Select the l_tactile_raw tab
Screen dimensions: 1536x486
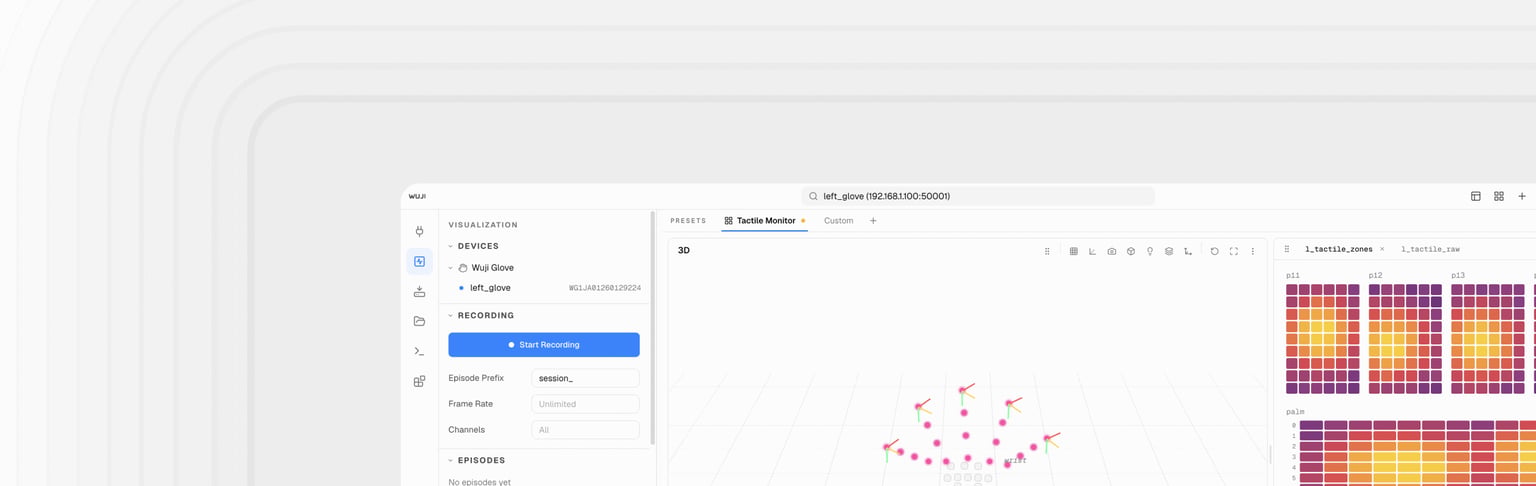tap(1430, 249)
